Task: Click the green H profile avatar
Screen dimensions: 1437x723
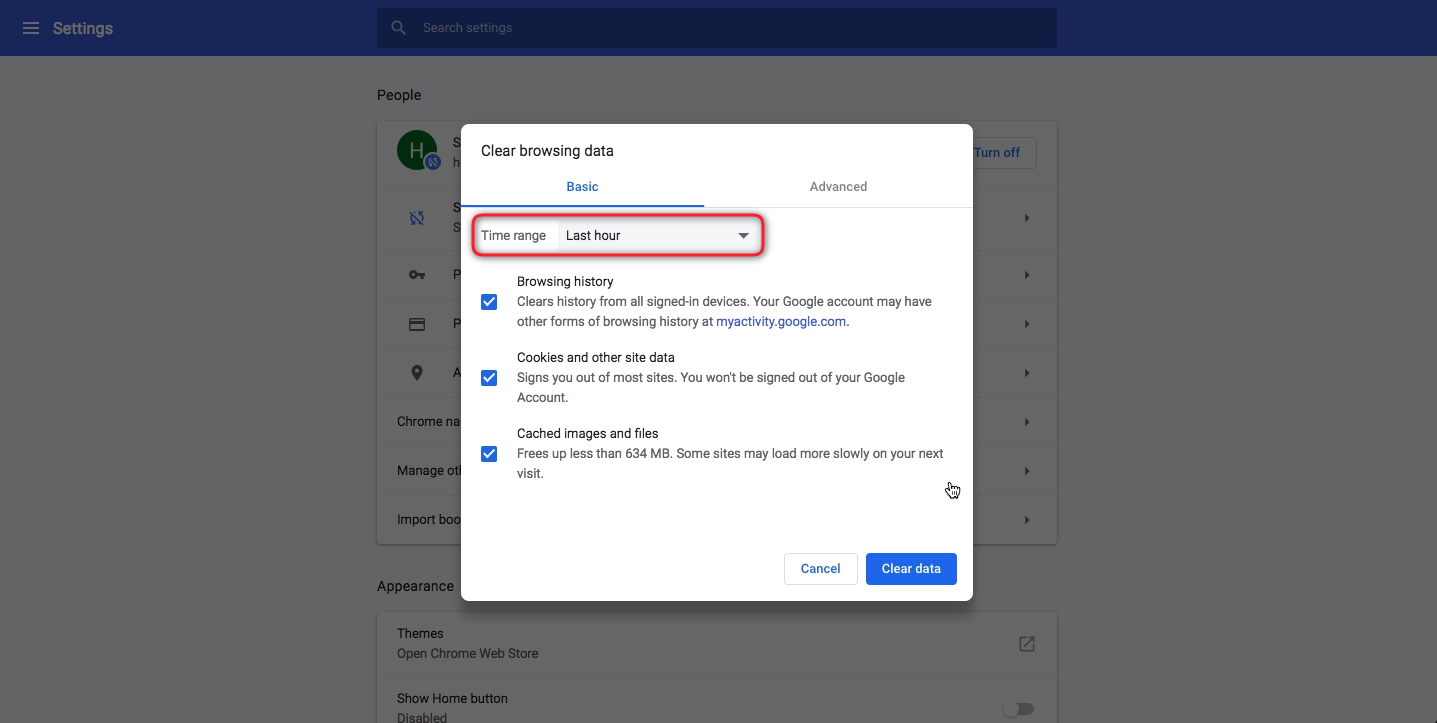Action: pyautogui.click(x=417, y=150)
